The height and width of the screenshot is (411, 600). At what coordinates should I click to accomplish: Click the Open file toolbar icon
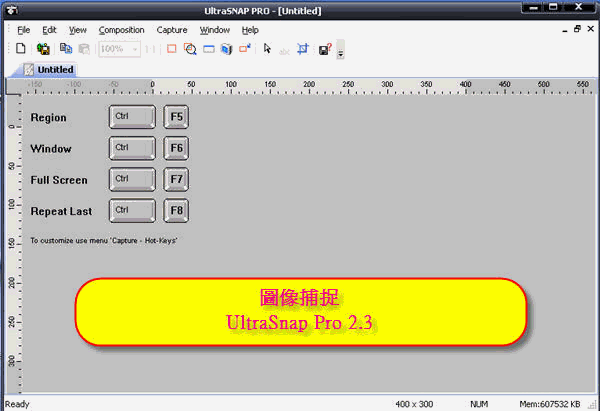click(x=43, y=48)
